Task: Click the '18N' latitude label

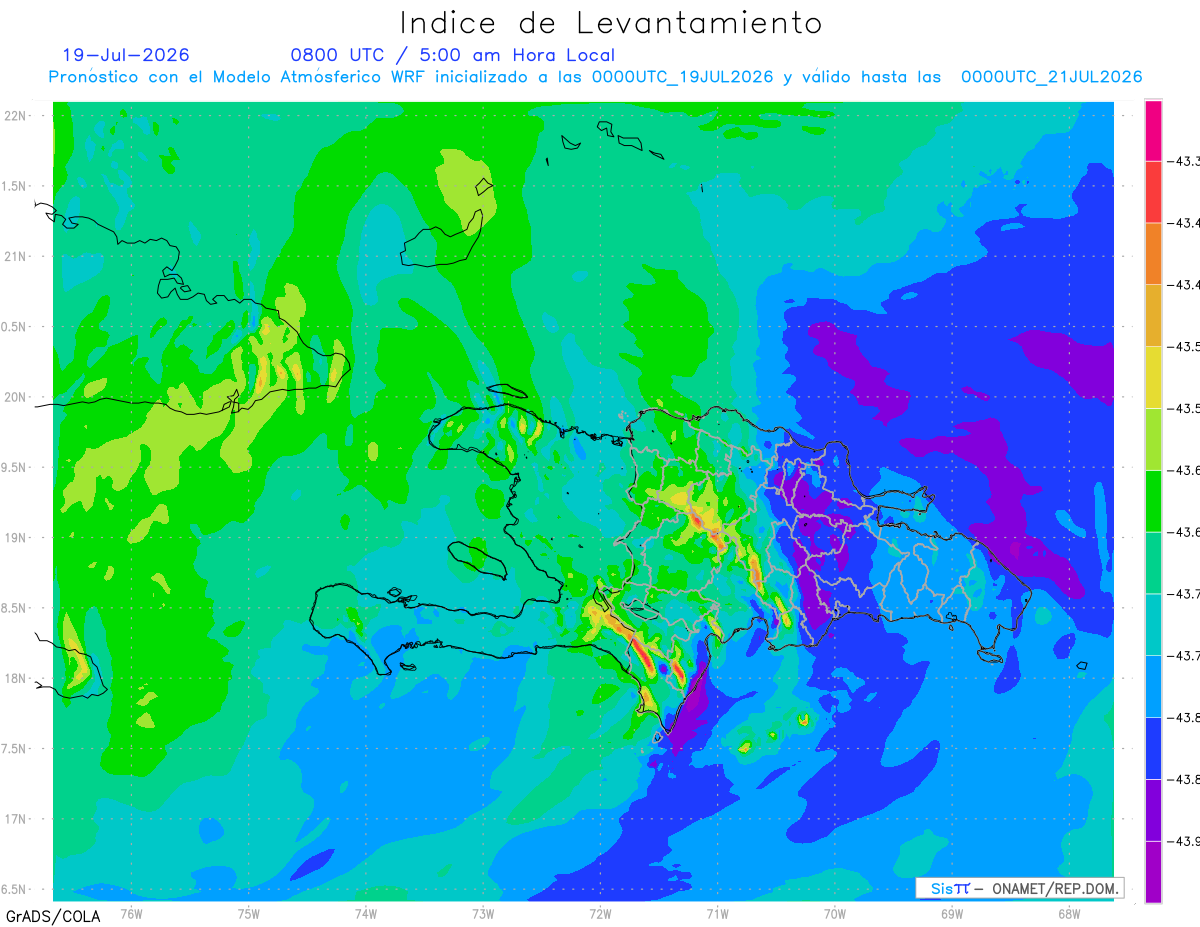Action: point(17,679)
